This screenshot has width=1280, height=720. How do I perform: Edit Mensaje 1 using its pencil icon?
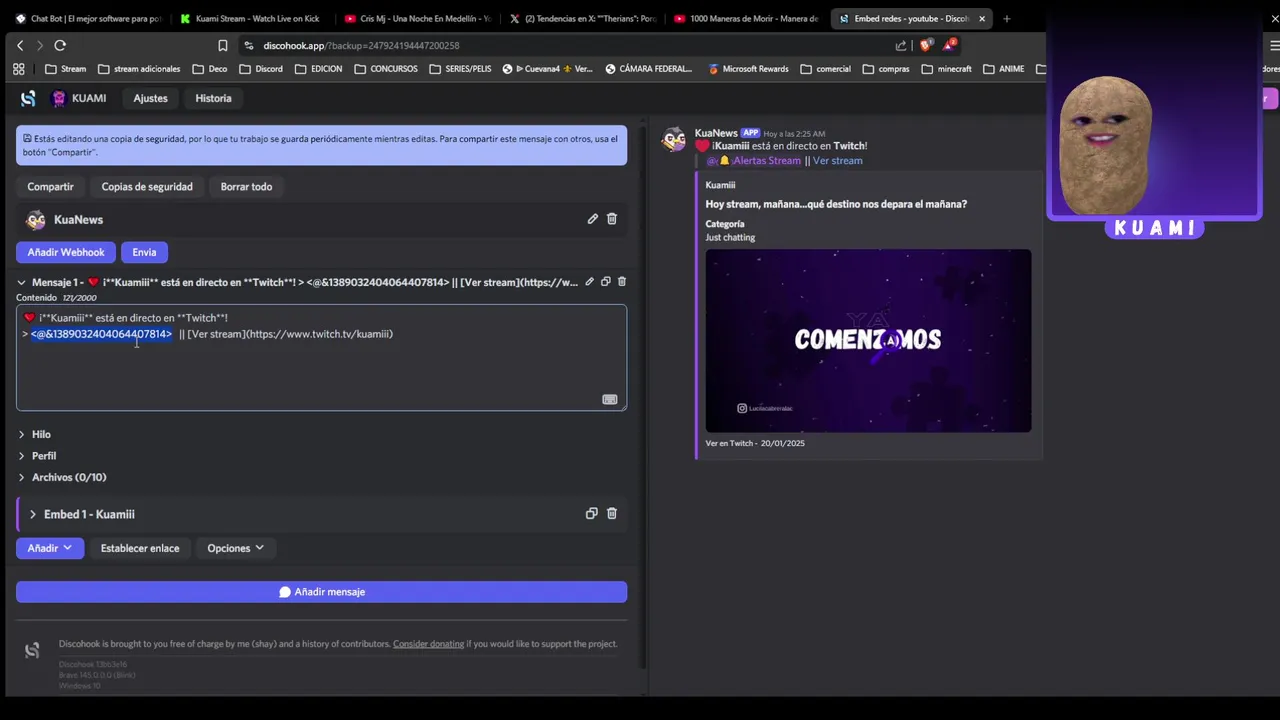pyautogui.click(x=589, y=282)
